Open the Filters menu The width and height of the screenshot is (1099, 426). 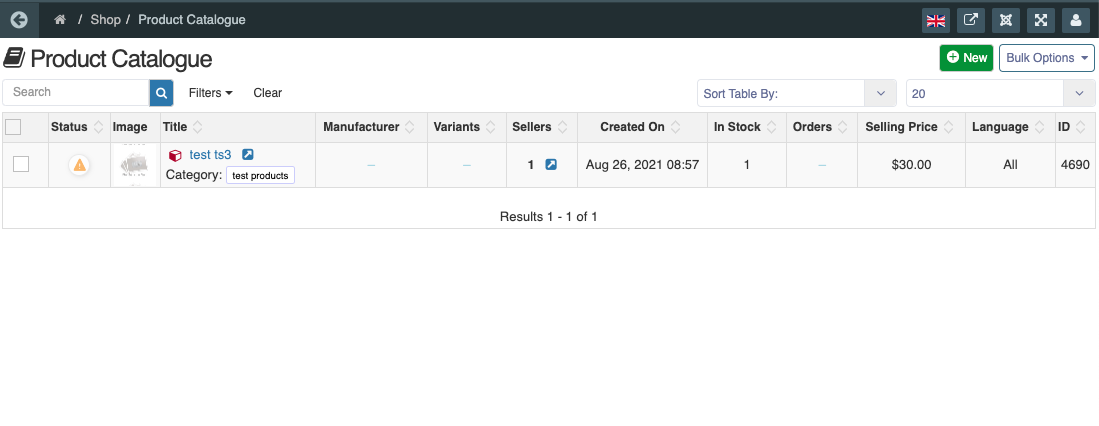tap(210, 92)
